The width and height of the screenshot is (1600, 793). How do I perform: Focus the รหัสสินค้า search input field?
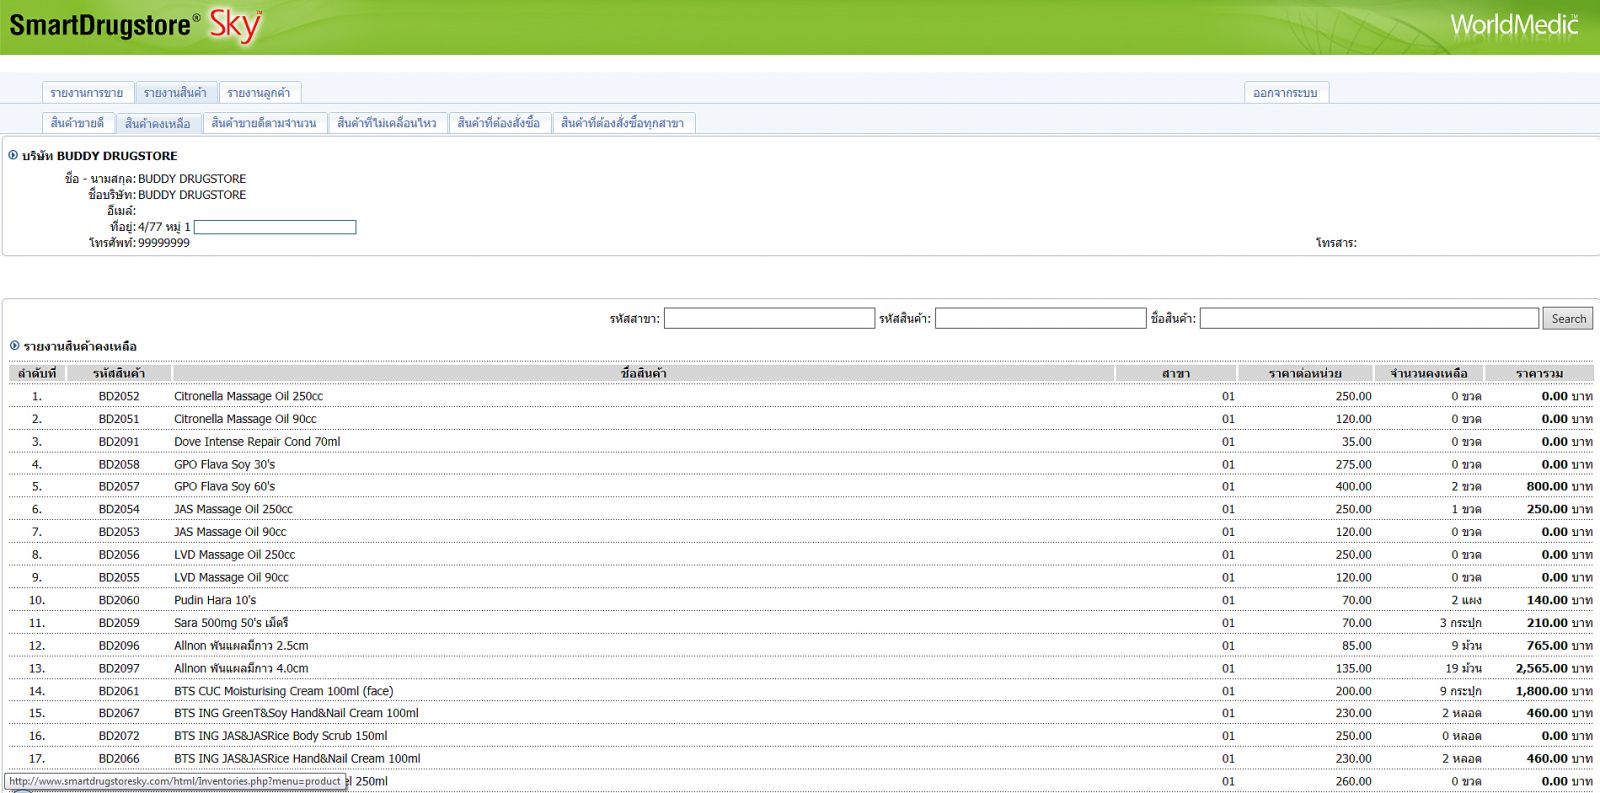(x=1040, y=318)
